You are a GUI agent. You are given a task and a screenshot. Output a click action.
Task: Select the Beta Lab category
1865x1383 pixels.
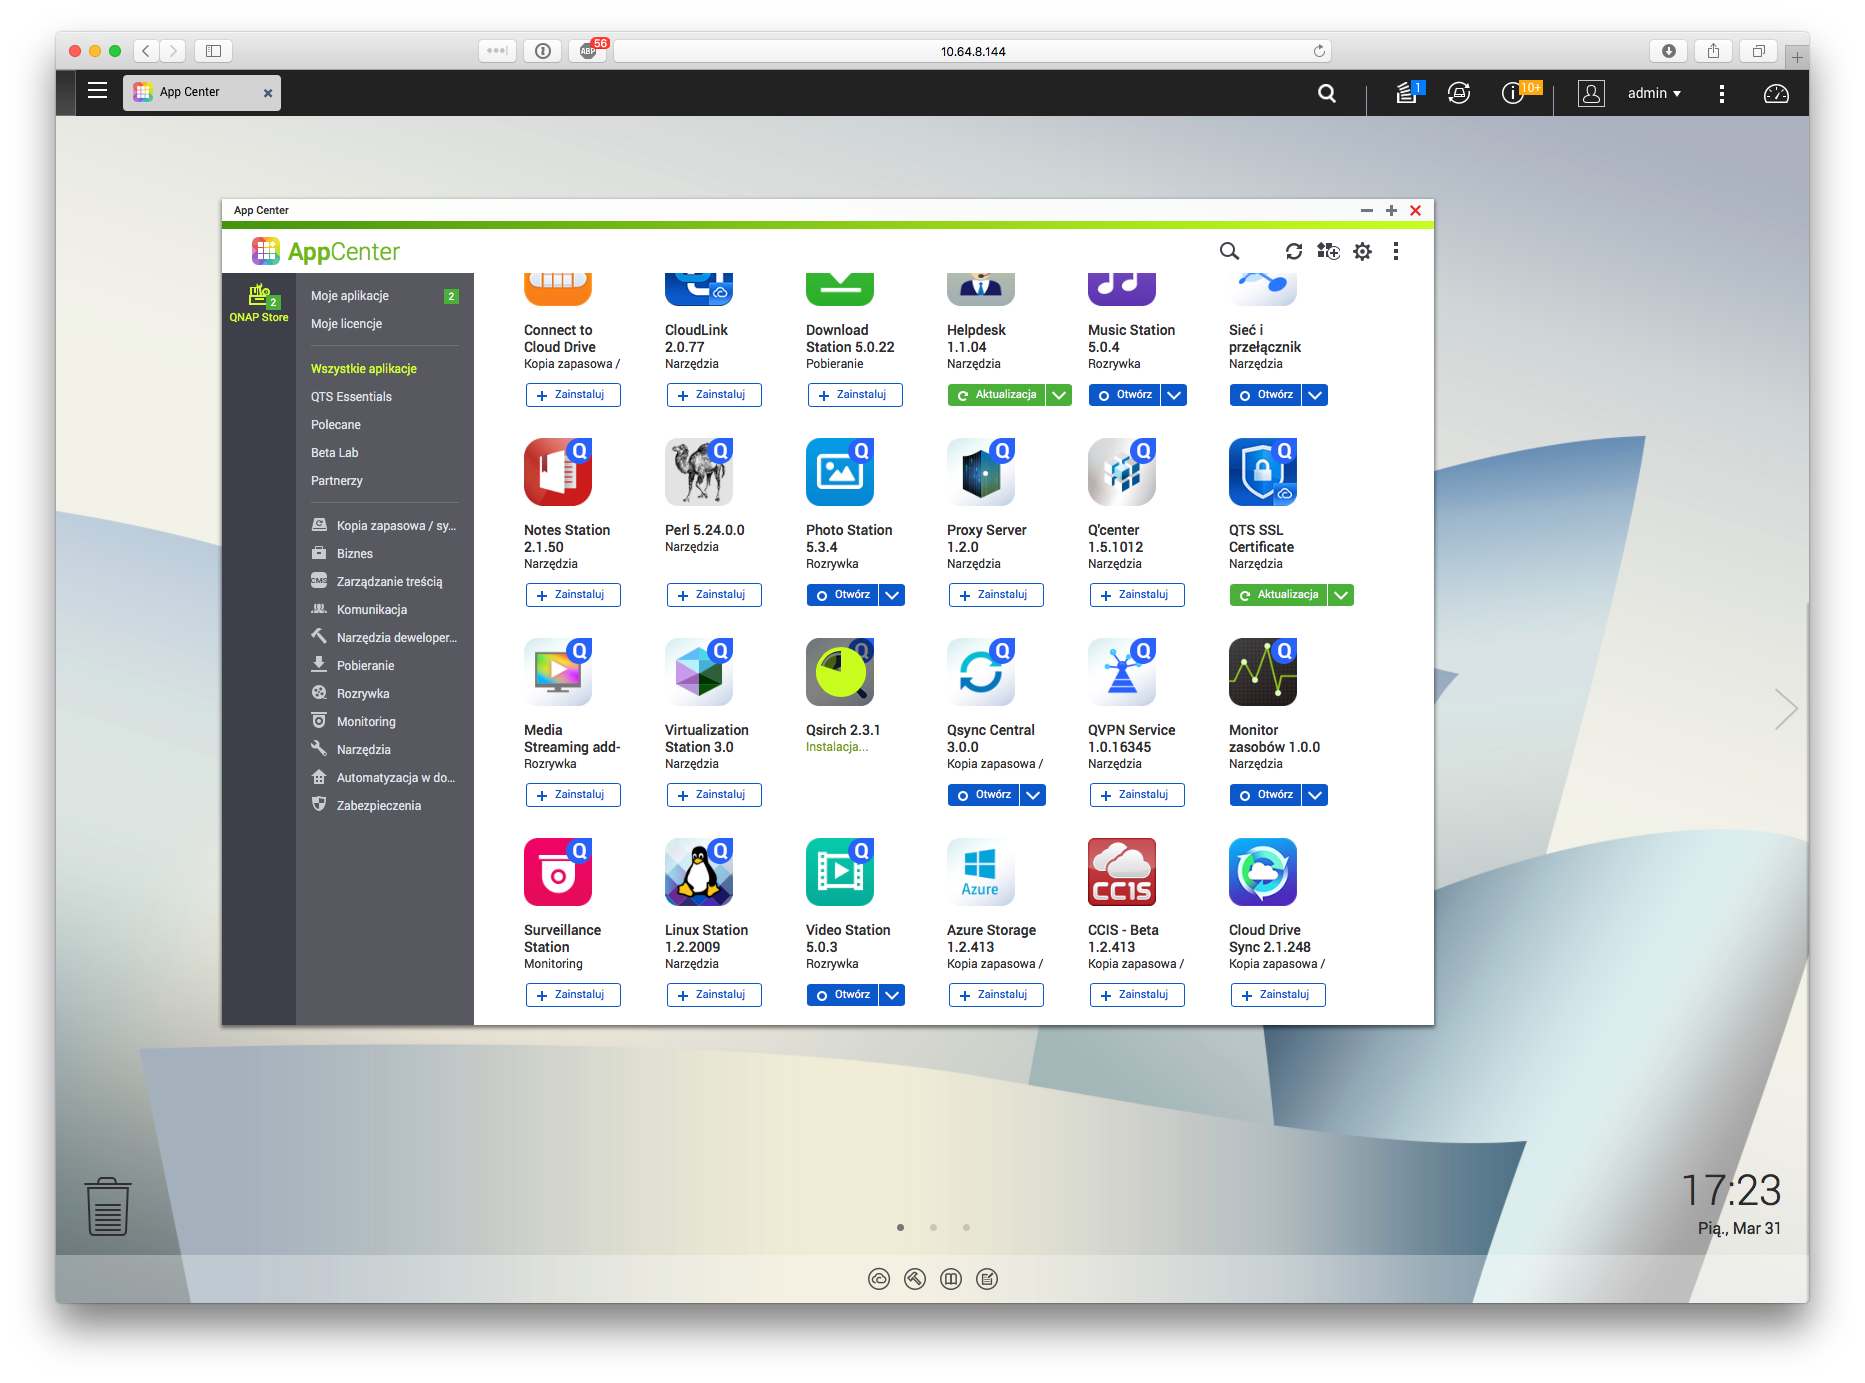[x=334, y=453]
